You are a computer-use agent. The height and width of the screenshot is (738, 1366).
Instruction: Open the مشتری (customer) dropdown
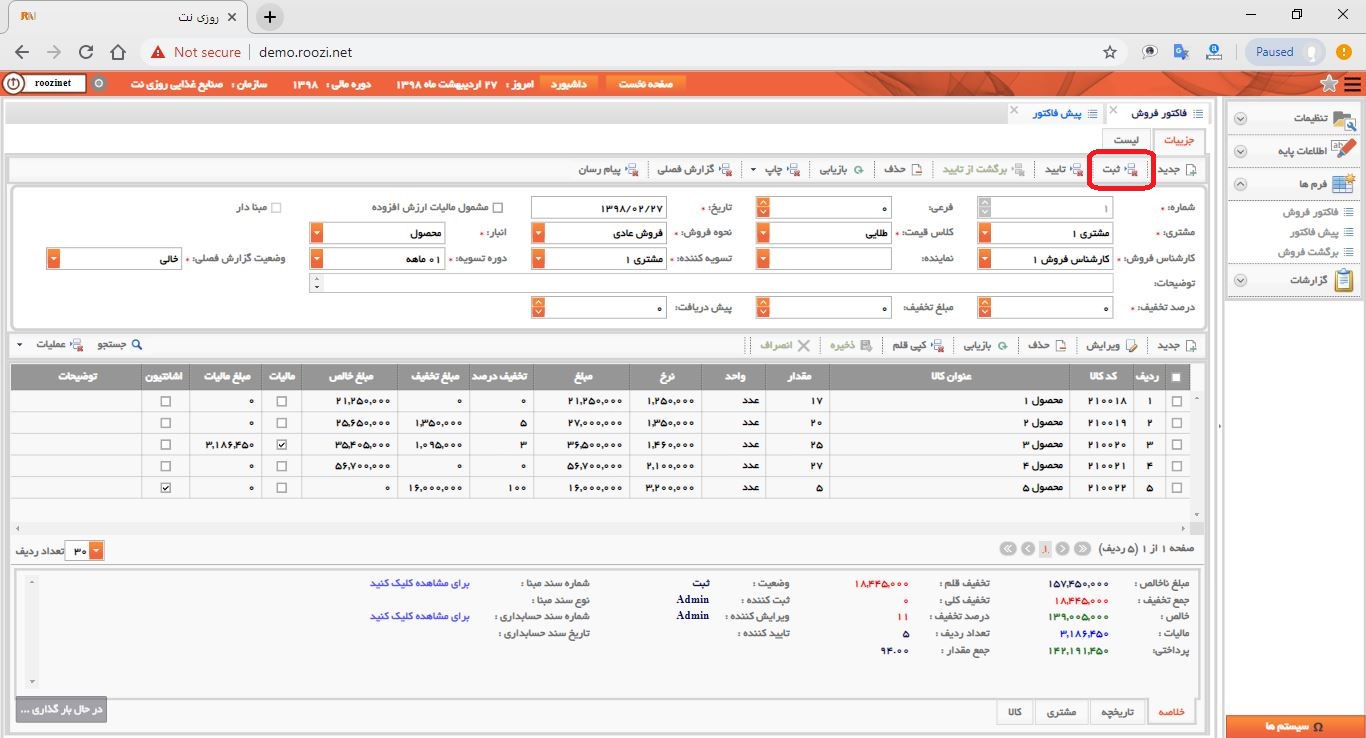pyautogui.click(x=985, y=233)
